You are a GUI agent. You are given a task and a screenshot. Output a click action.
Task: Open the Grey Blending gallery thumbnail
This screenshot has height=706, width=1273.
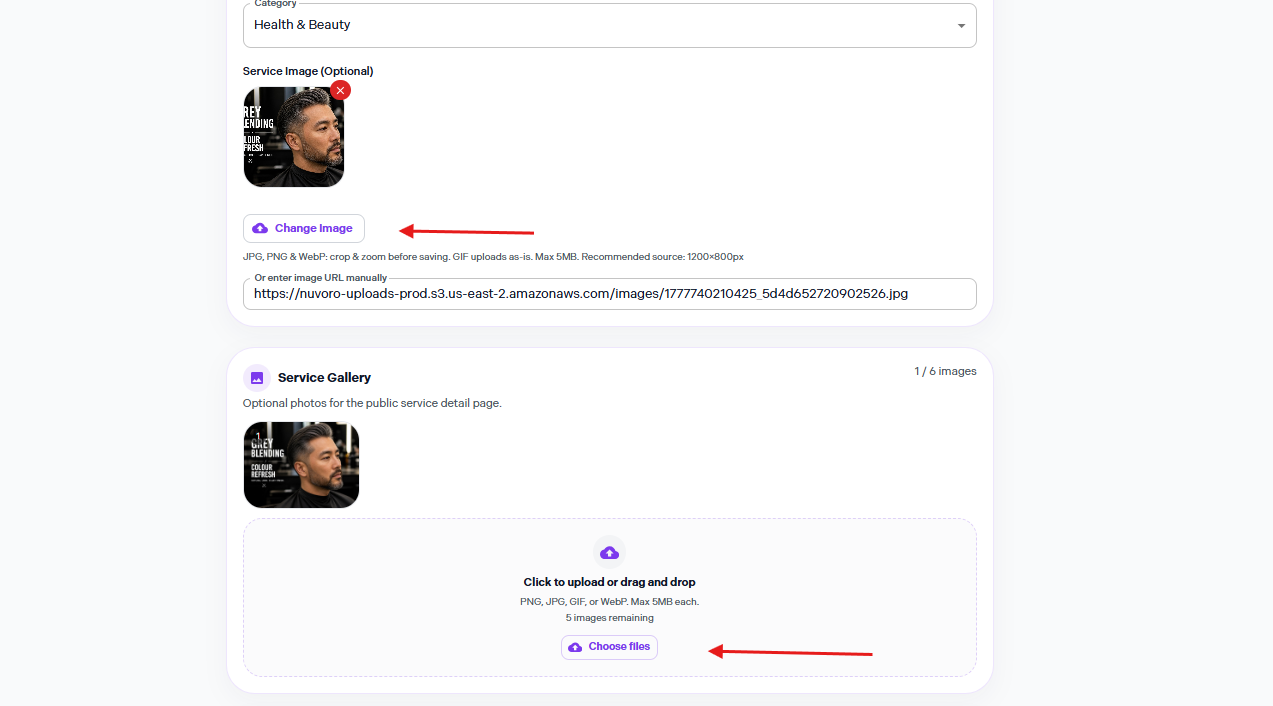pyautogui.click(x=301, y=465)
